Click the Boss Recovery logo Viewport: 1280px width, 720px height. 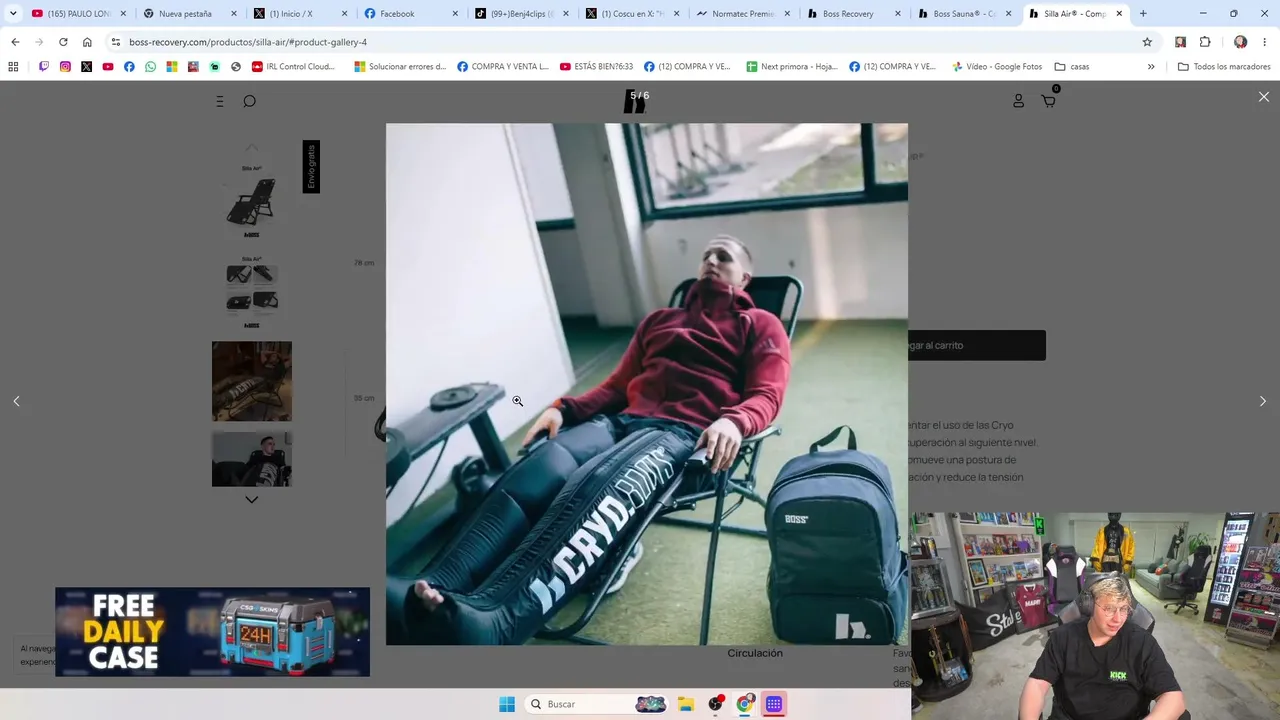635,101
